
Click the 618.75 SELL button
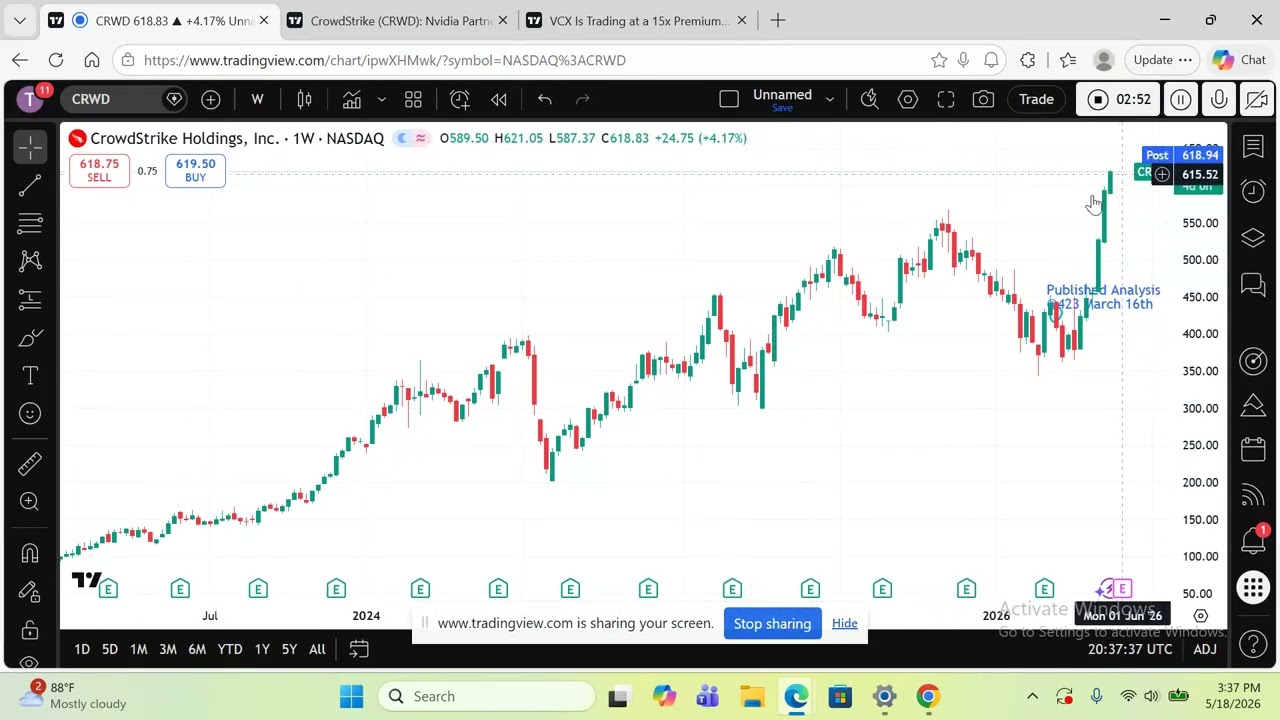(x=99, y=170)
